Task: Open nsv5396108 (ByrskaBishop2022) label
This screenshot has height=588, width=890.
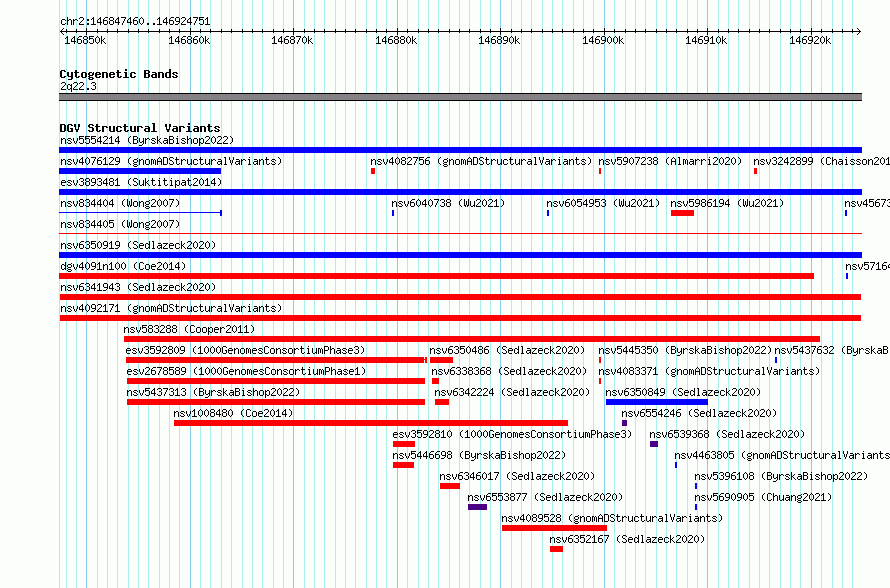Action: click(x=781, y=476)
